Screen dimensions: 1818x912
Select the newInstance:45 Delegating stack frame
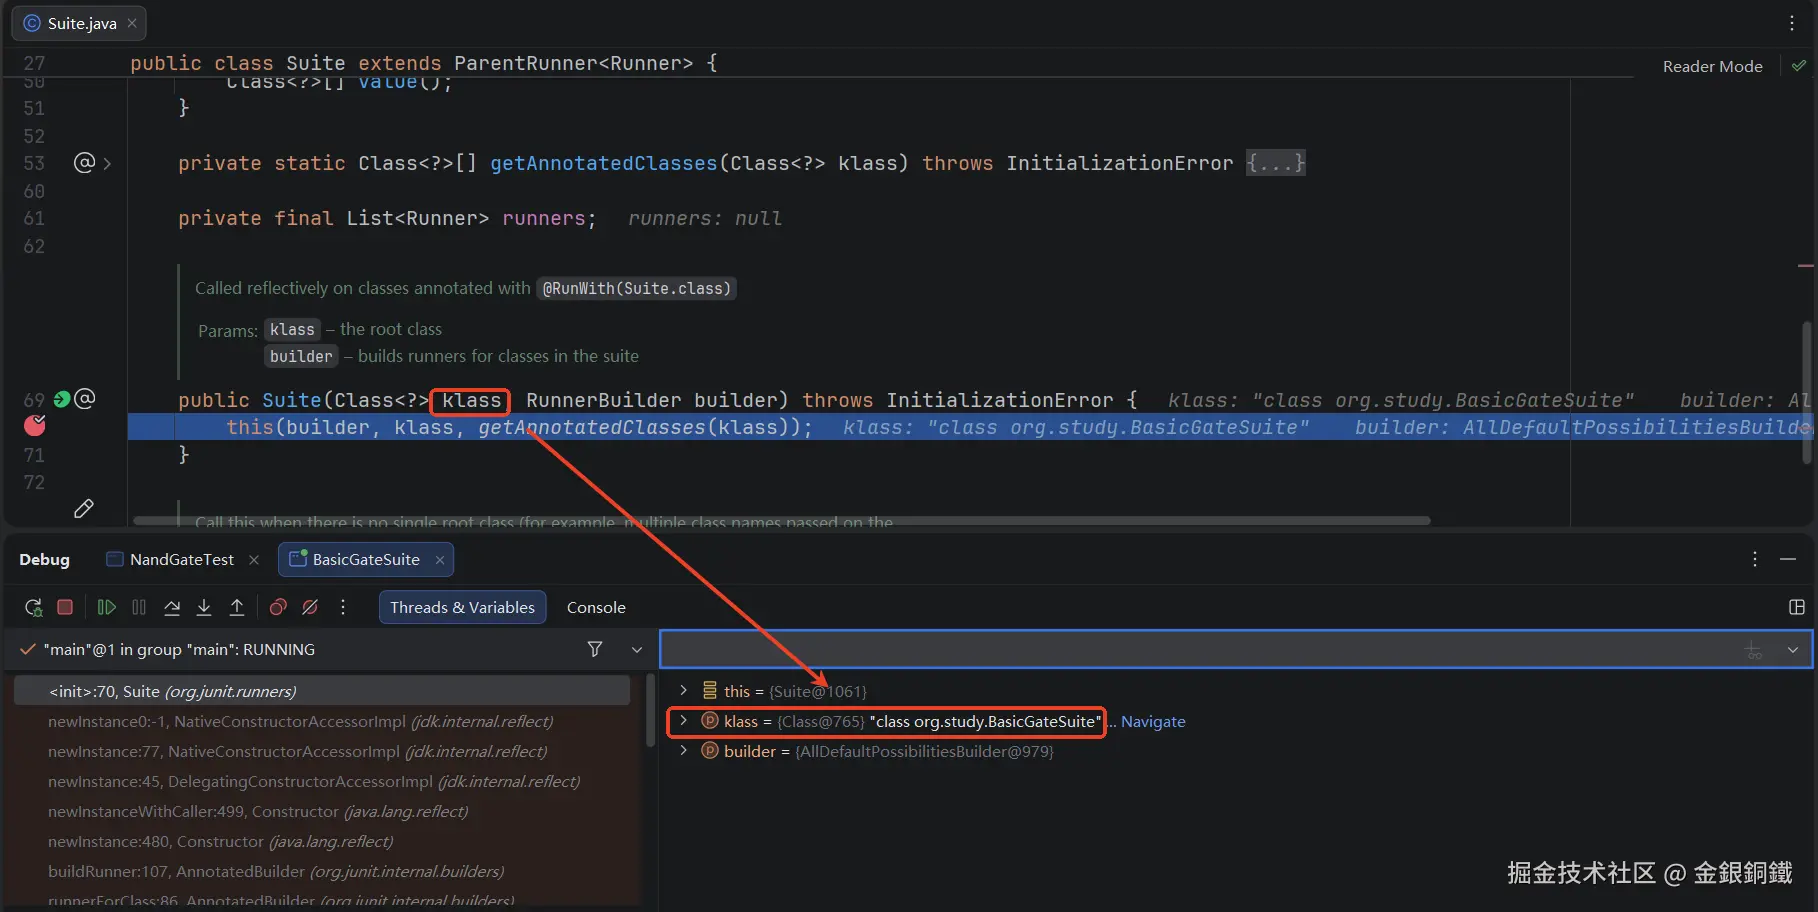pyautogui.click(x=322, y=781)
